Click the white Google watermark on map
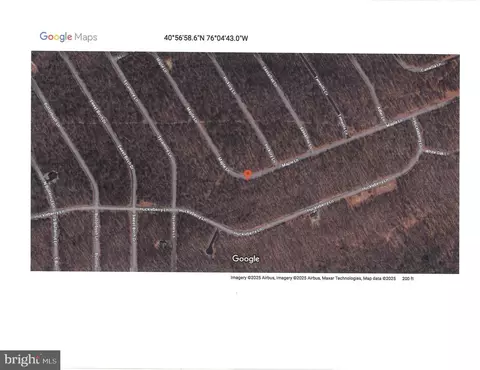Viewport: 480px width, 370px height. point(246,259)
